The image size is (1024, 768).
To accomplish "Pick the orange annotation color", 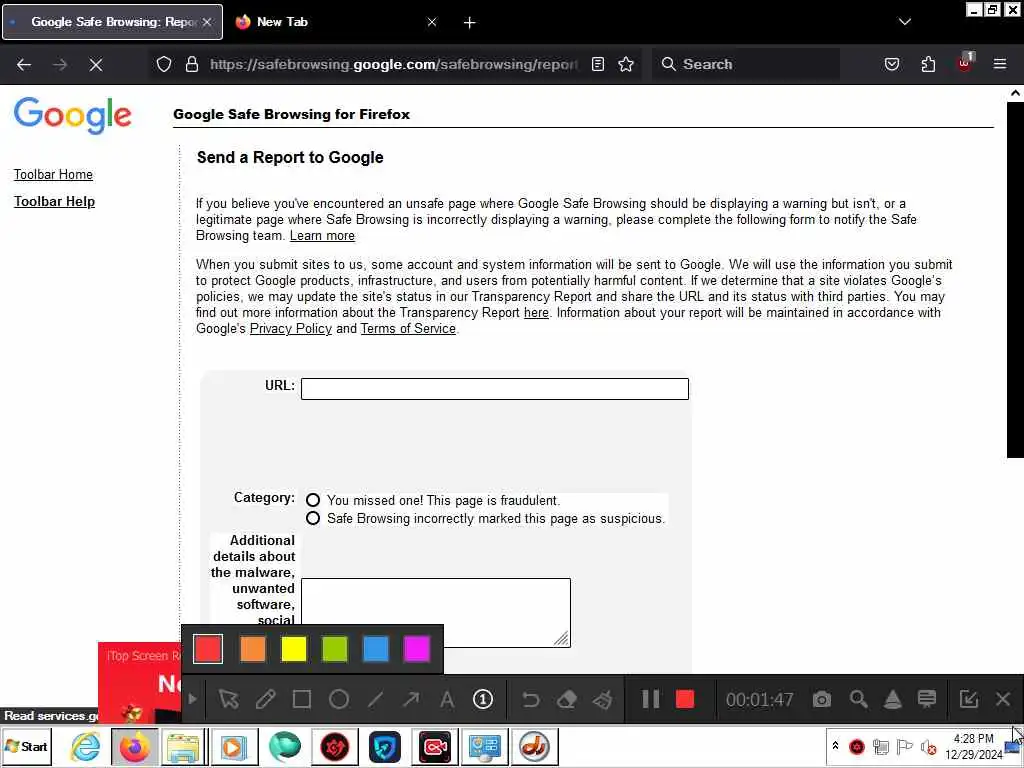I will (x=253, y=649).
